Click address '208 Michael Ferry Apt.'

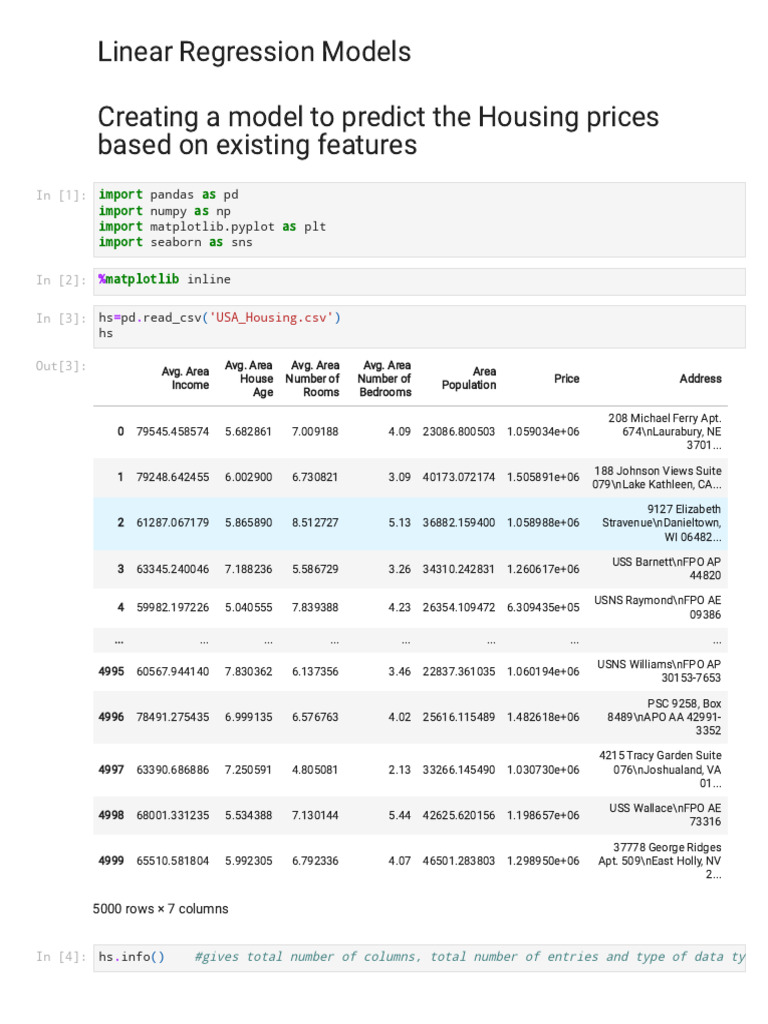pyautogui.click(x=664, y=432)
